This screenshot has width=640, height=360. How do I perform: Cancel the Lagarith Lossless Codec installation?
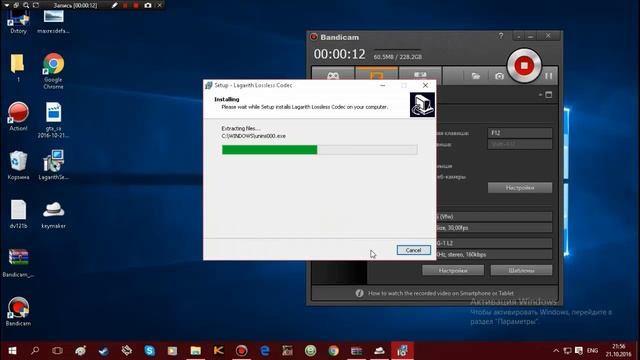[413, 250]
